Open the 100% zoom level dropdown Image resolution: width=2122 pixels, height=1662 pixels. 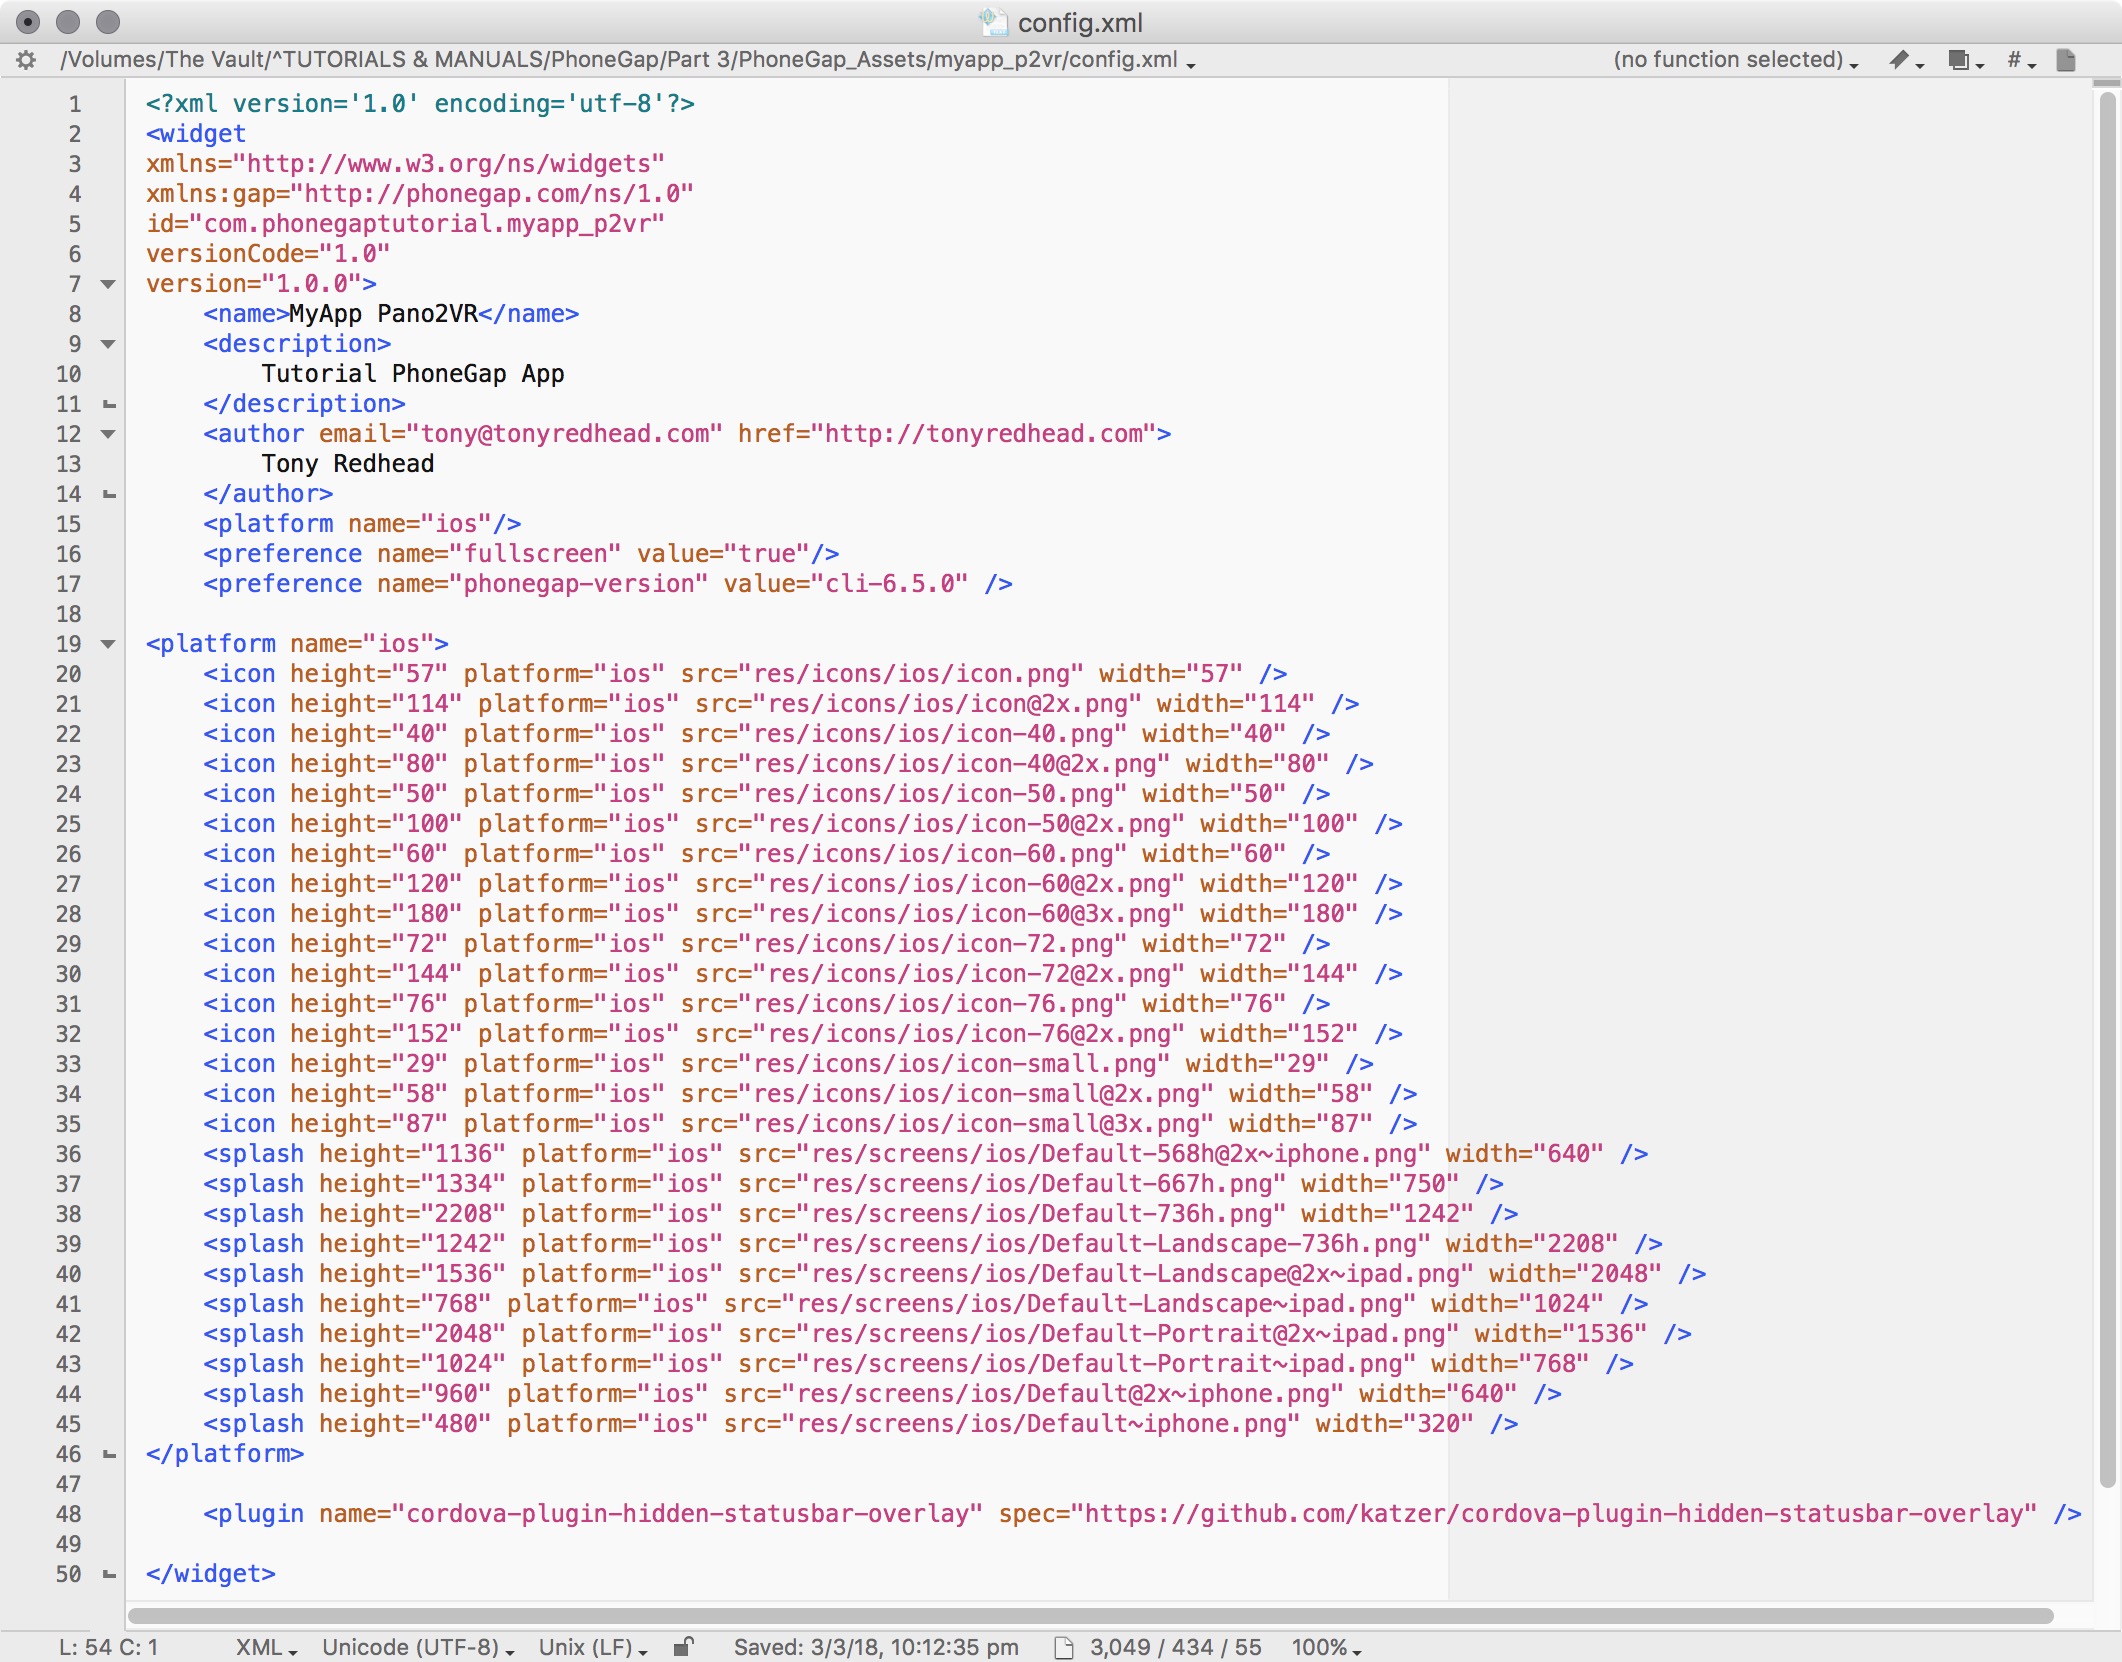pos(1326,1647)
